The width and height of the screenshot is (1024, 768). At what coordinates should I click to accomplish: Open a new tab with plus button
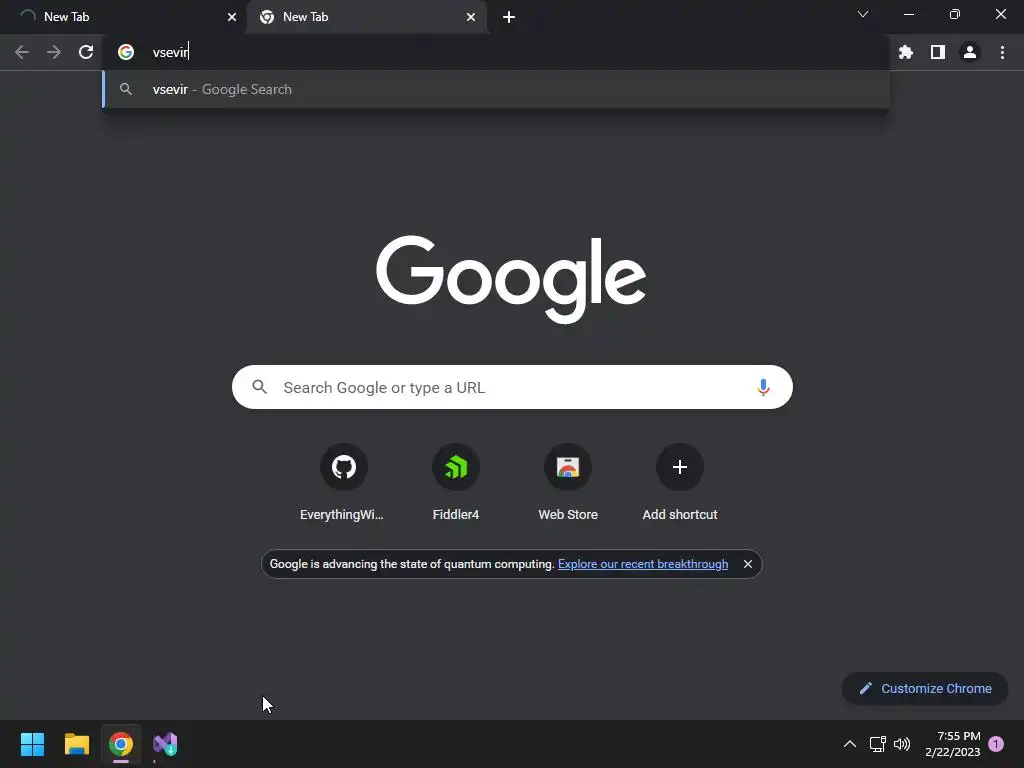click(509, 17)
